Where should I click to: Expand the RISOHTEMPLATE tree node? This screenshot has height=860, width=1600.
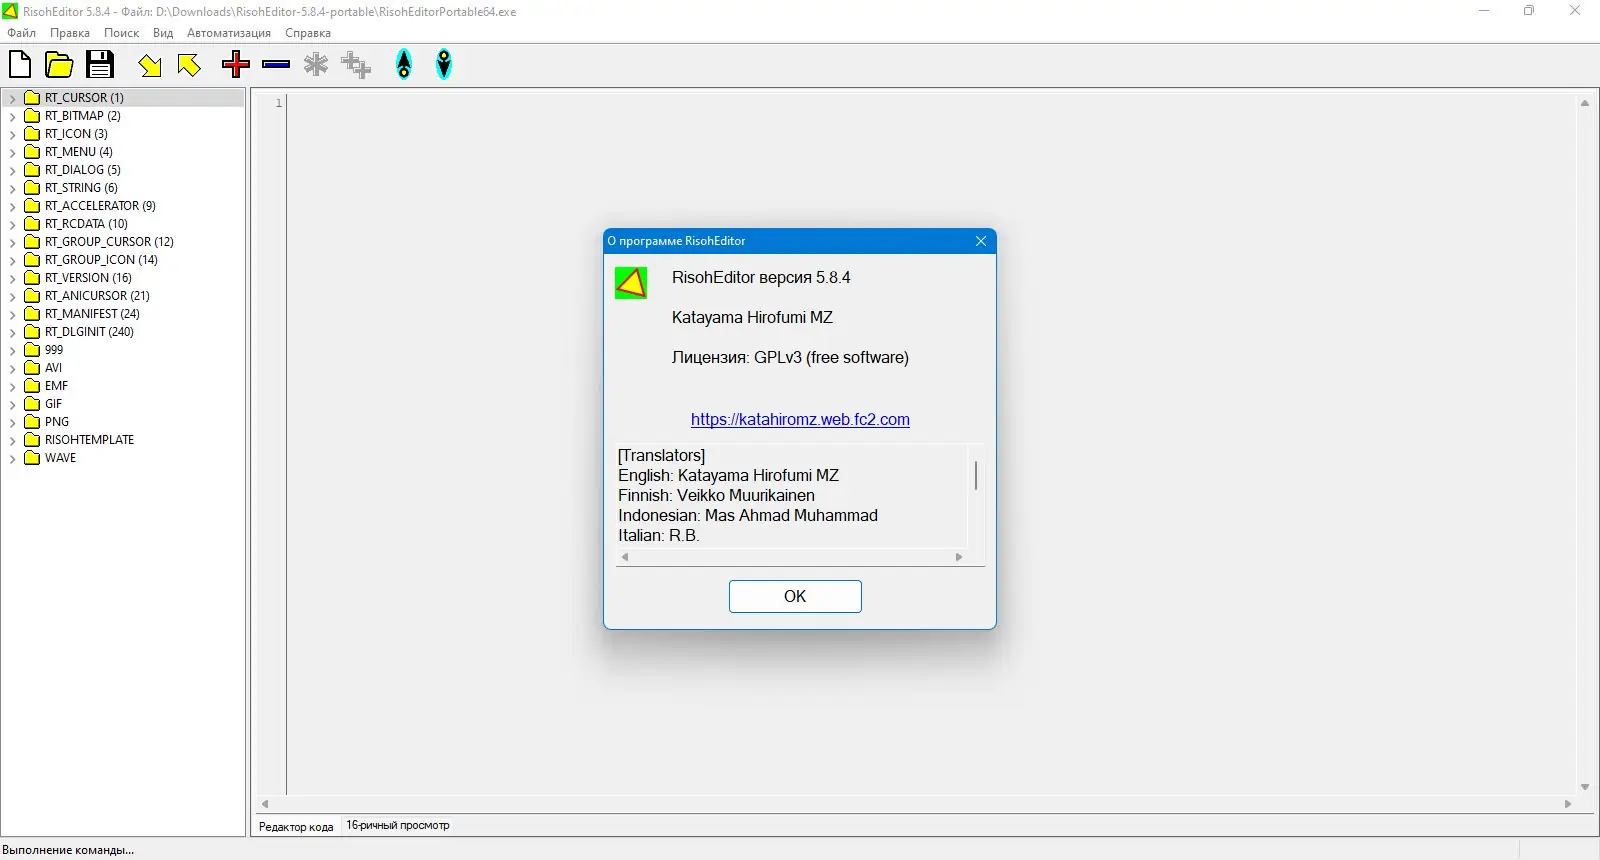12,440
